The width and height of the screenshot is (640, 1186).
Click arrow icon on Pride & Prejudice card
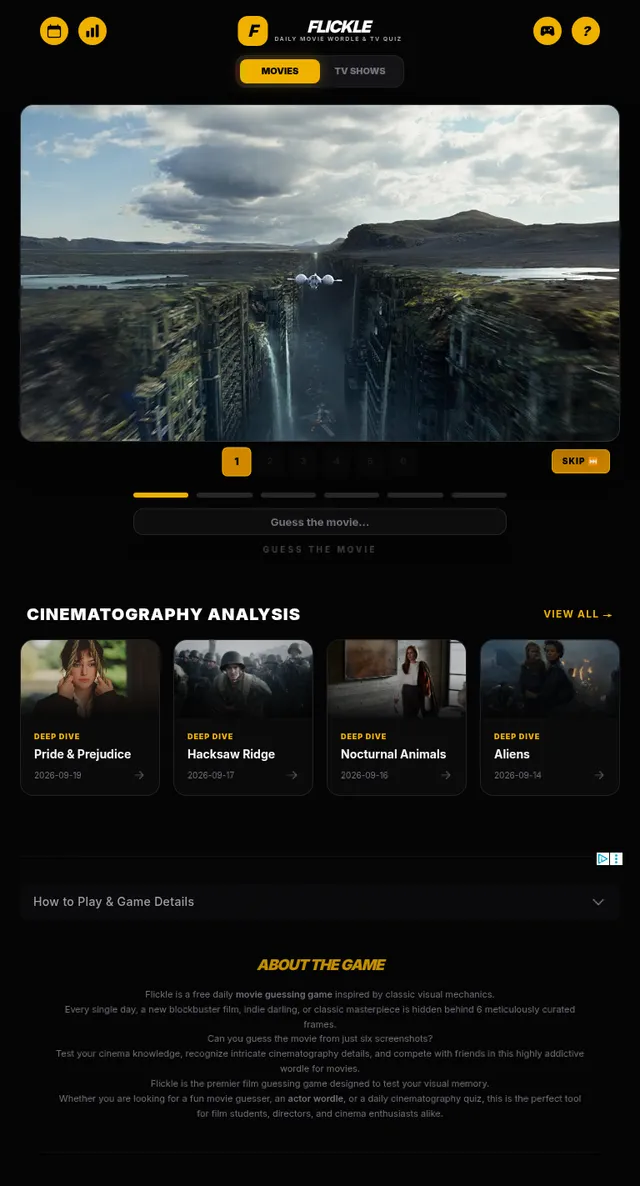pyautogui.click(x=139, y=775)
